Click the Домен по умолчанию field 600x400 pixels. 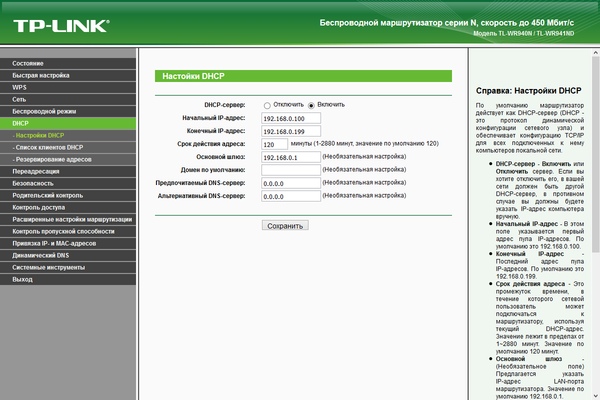(x=291, y=170)
